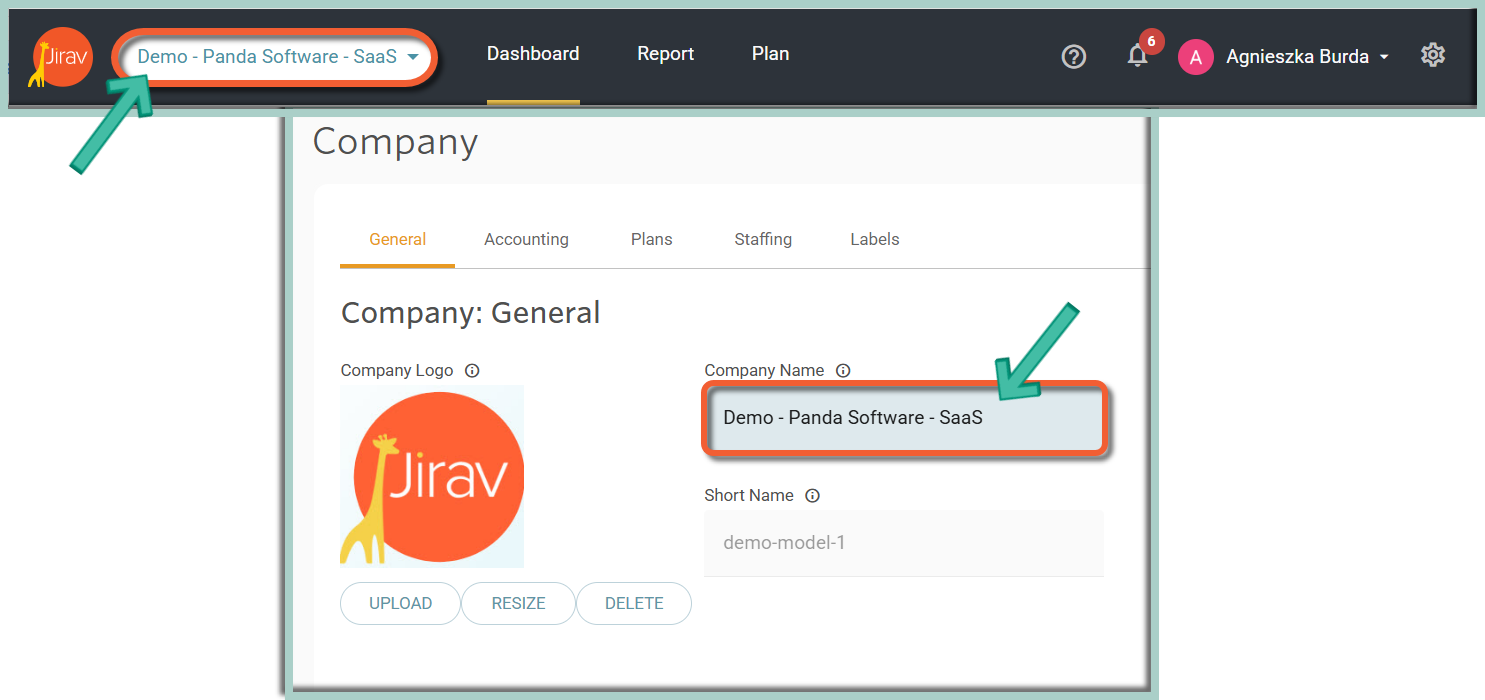Open the settings gear icon
This screenshot has width=1485, height=700.
pyautogui.click(x=1433, y=56)
